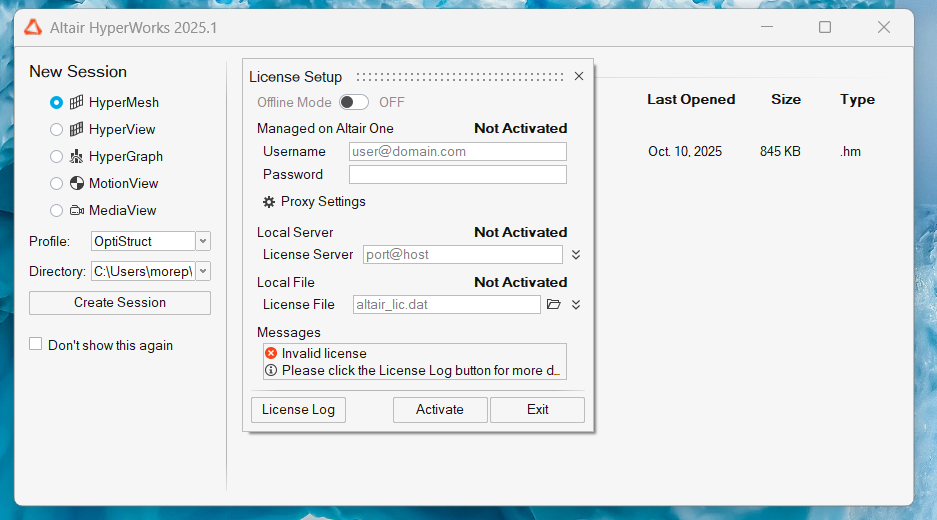Expand the License Server chevron
Image resolution: width=937 pixels, height=520 pixels.
(x=576, y=255)
